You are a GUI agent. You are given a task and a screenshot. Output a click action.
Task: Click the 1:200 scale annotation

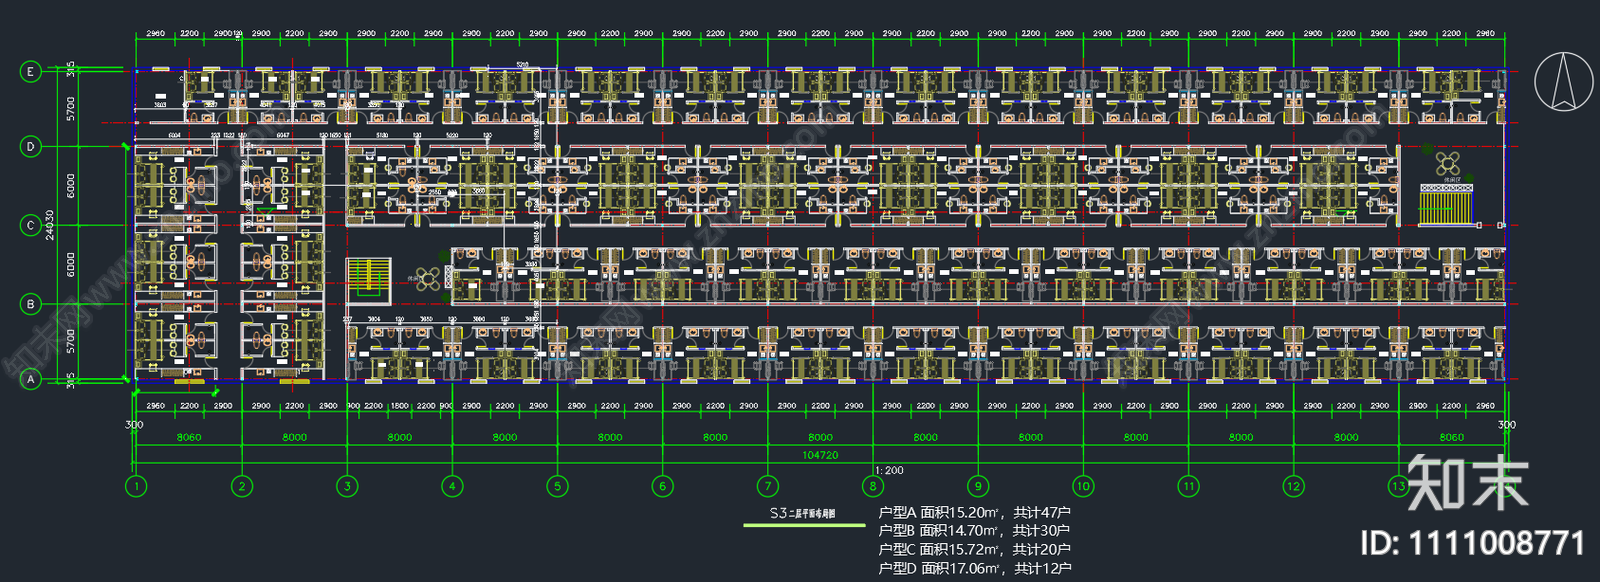pos(889,470)
